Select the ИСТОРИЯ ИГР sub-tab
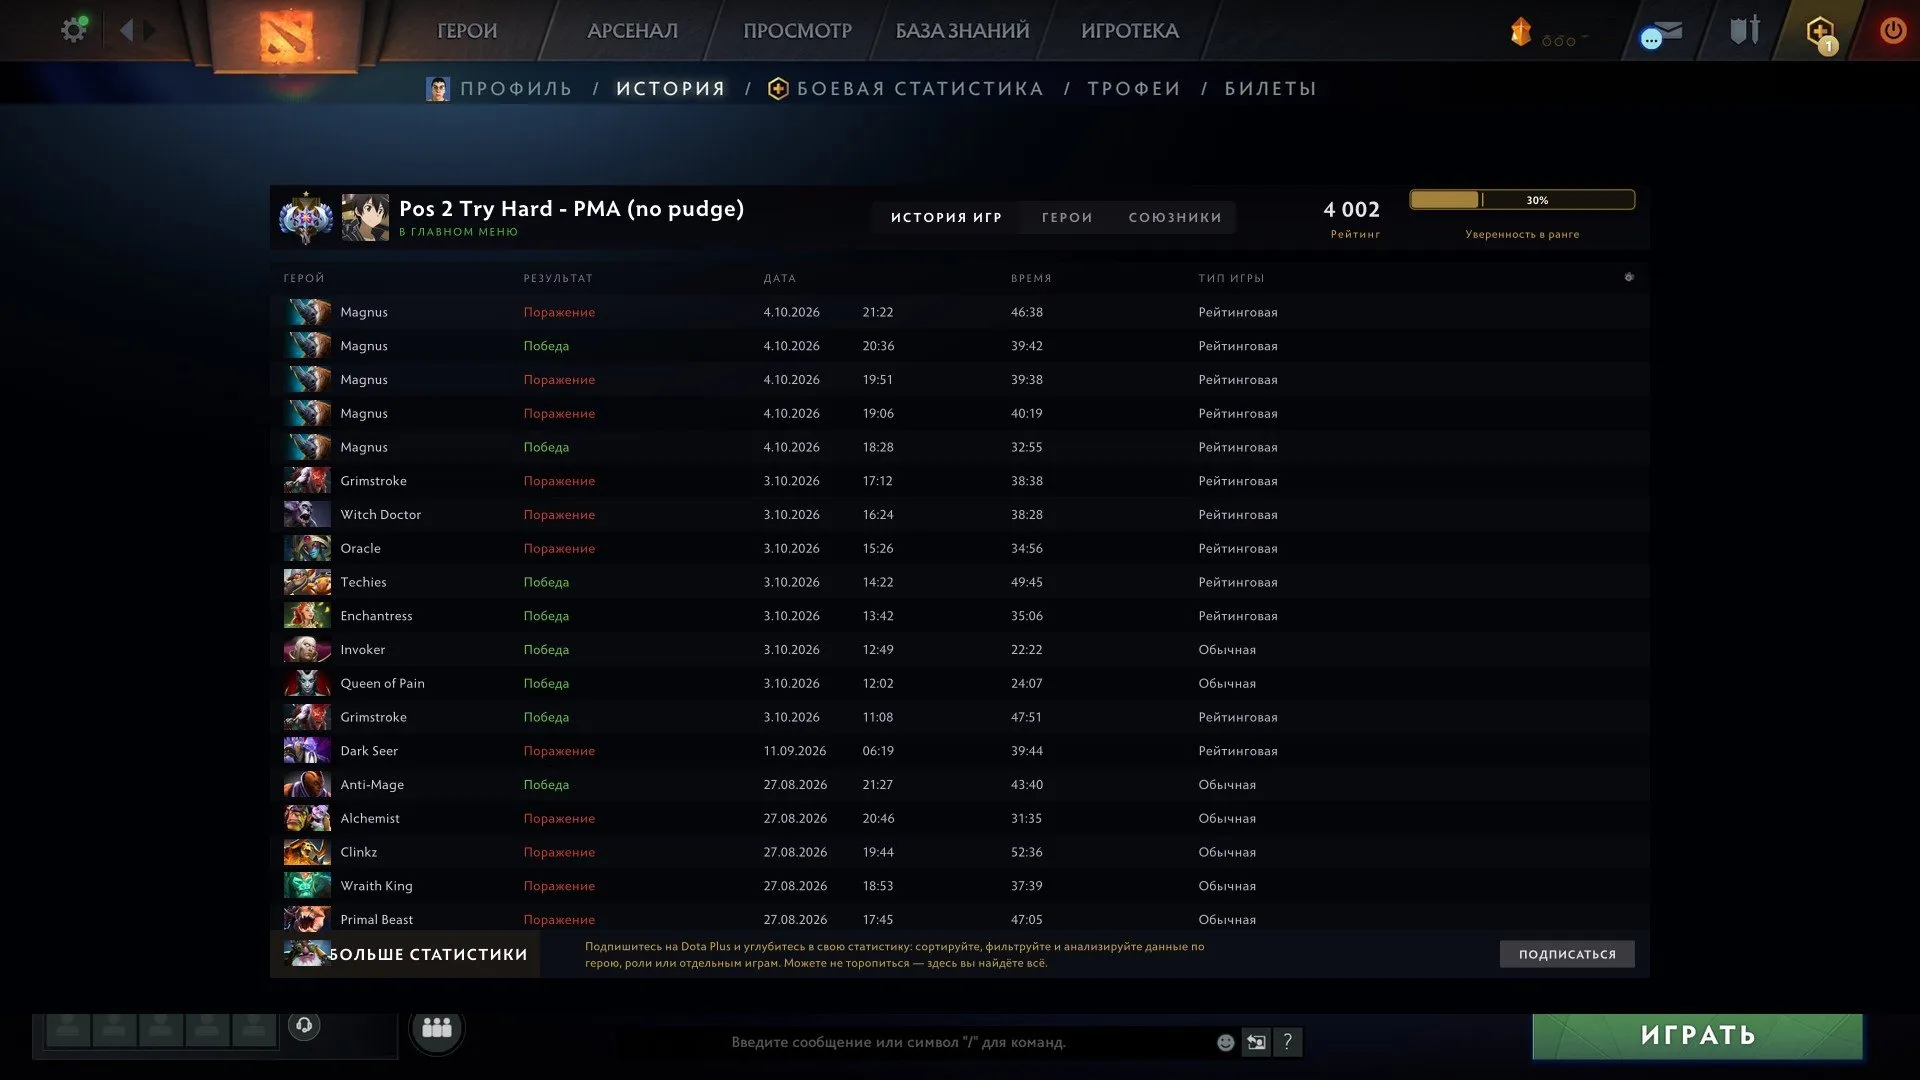This screenshot has width=1920, height=1080. (946, 217)
